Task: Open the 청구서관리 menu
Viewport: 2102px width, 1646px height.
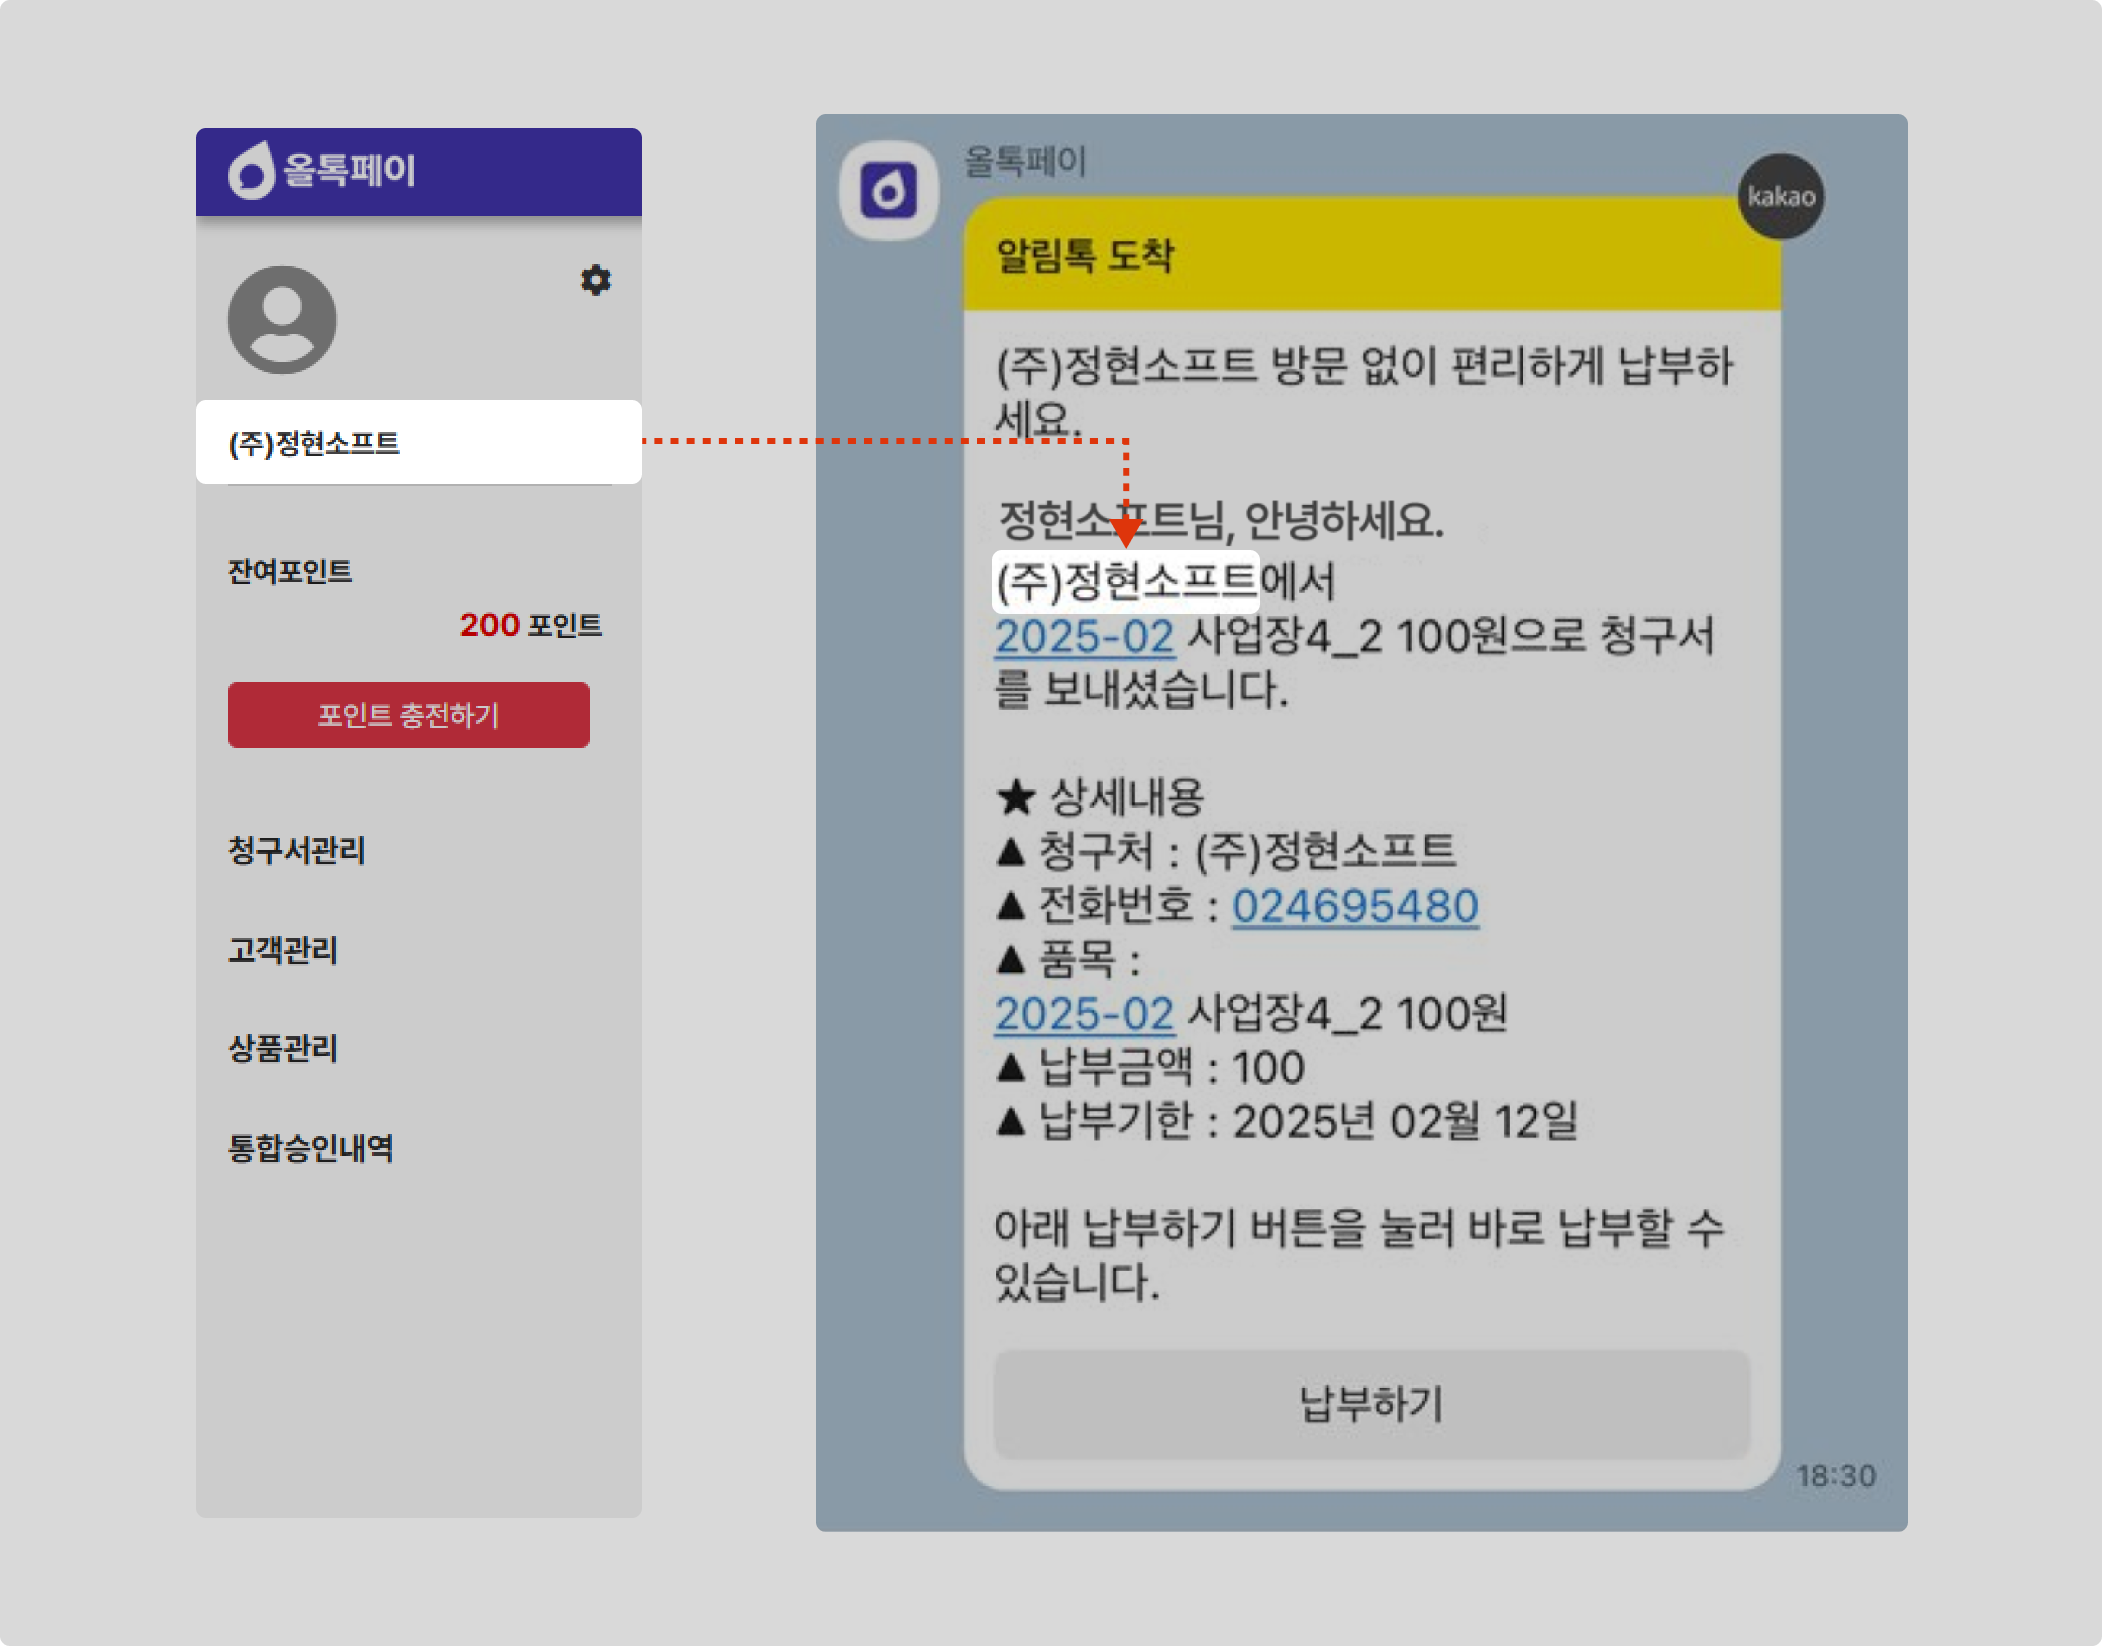Action: click(297, 850)
